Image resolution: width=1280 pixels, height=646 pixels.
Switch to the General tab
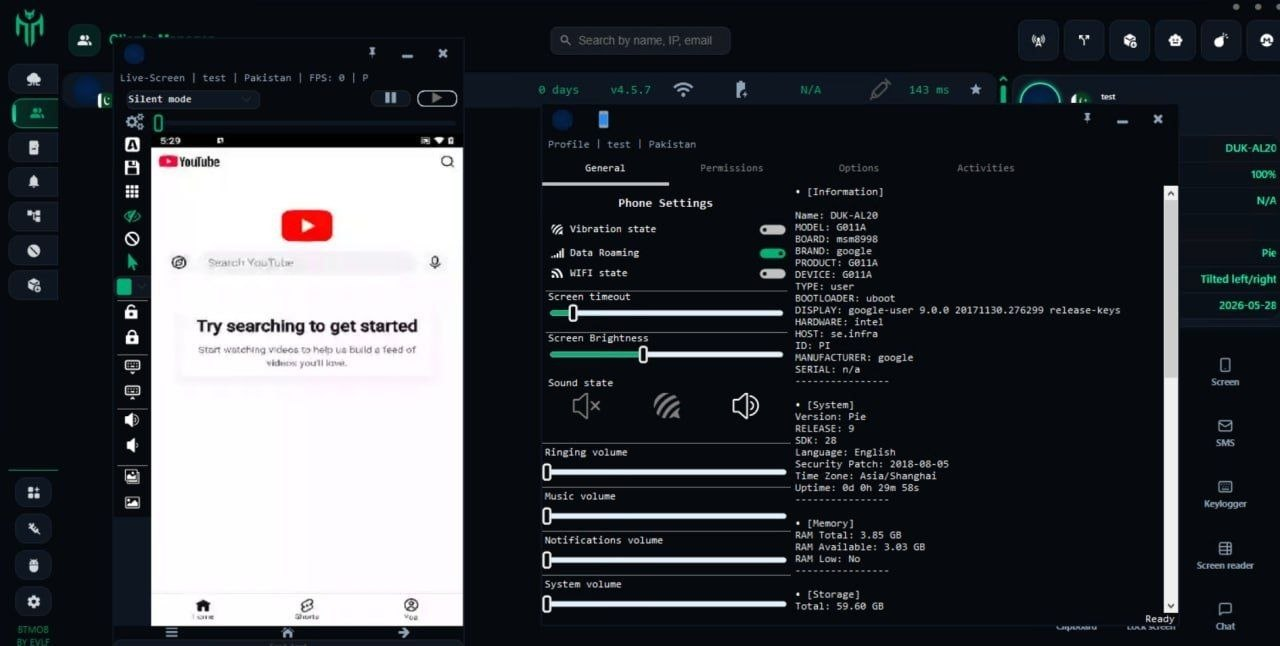pos(605,168)
